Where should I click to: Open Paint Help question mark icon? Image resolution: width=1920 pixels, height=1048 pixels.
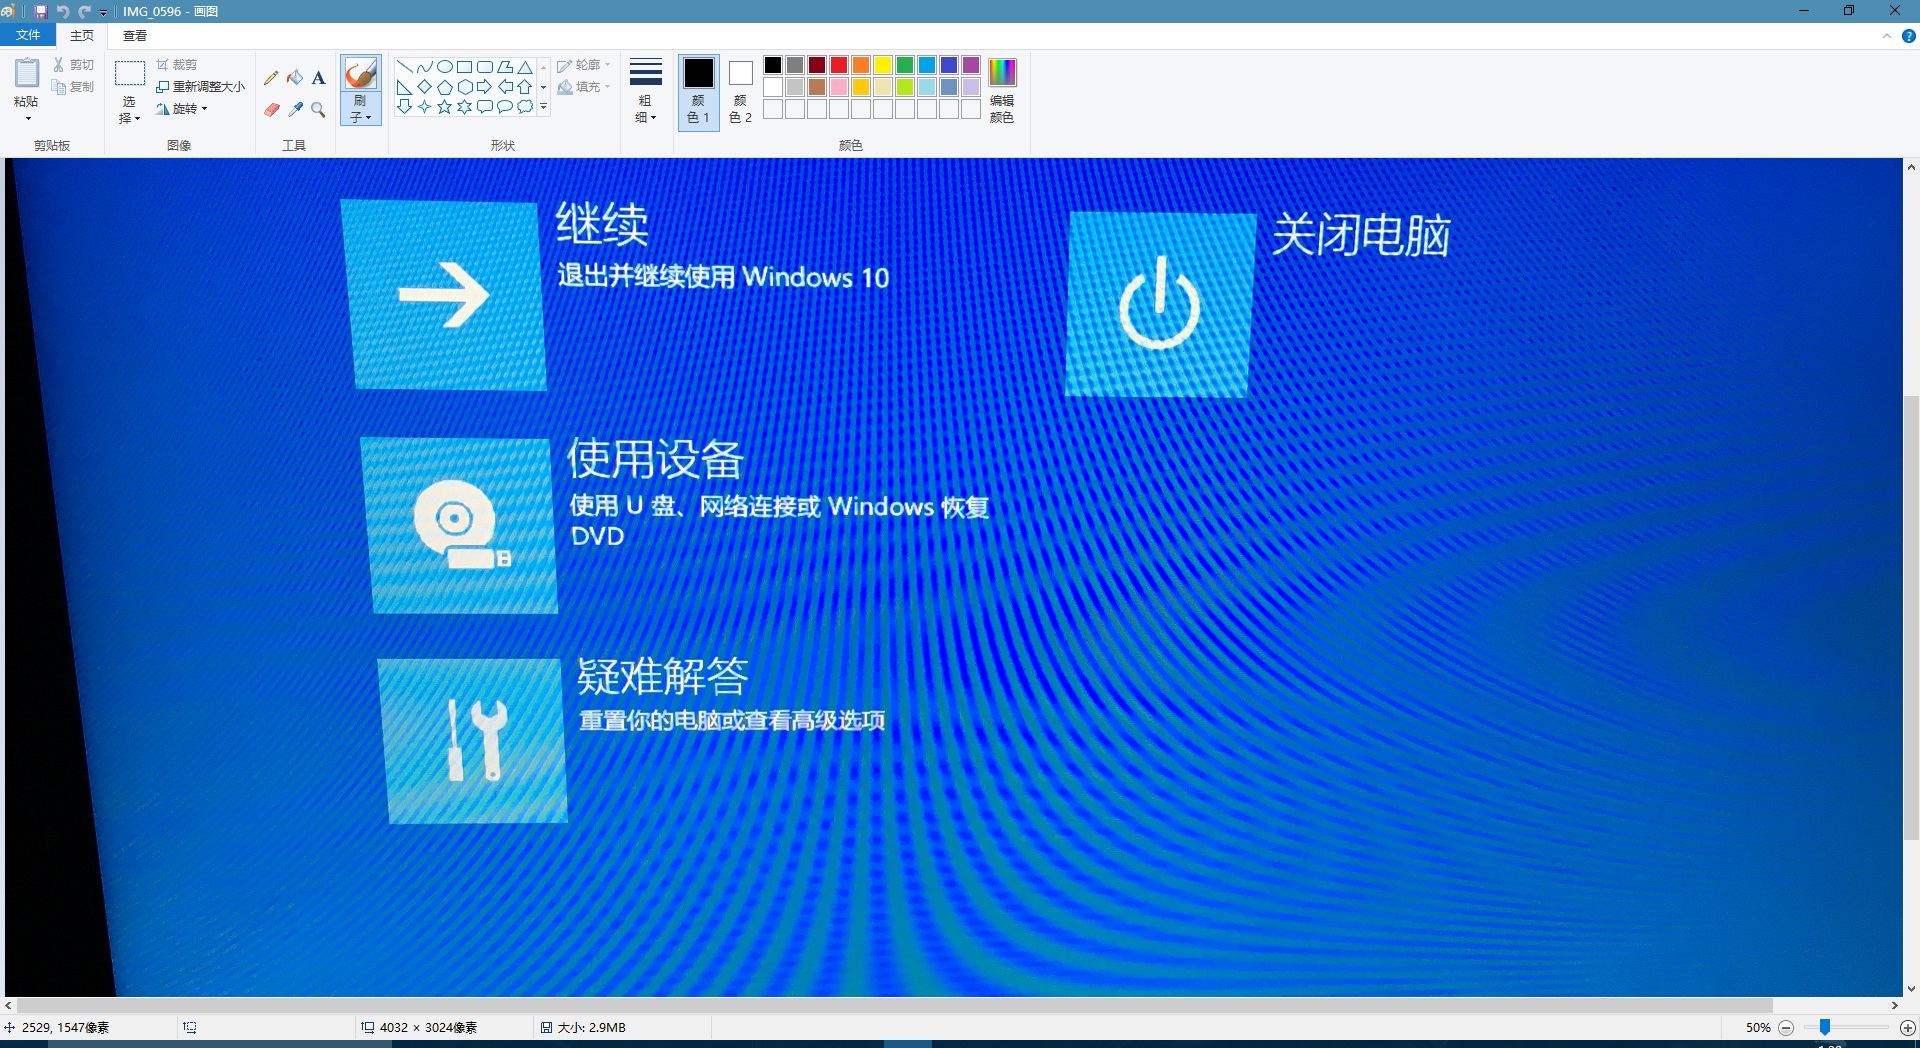[1908, 36]
